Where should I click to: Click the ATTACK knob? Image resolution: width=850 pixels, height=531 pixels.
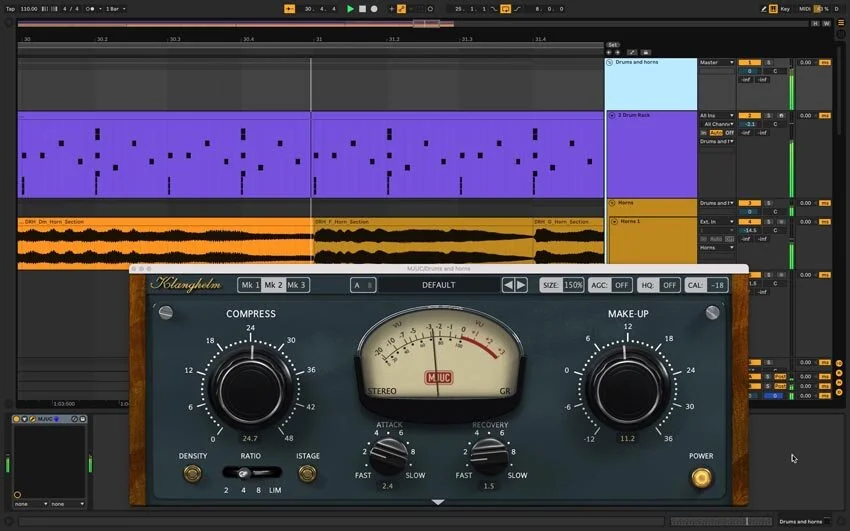coord(388,456)
